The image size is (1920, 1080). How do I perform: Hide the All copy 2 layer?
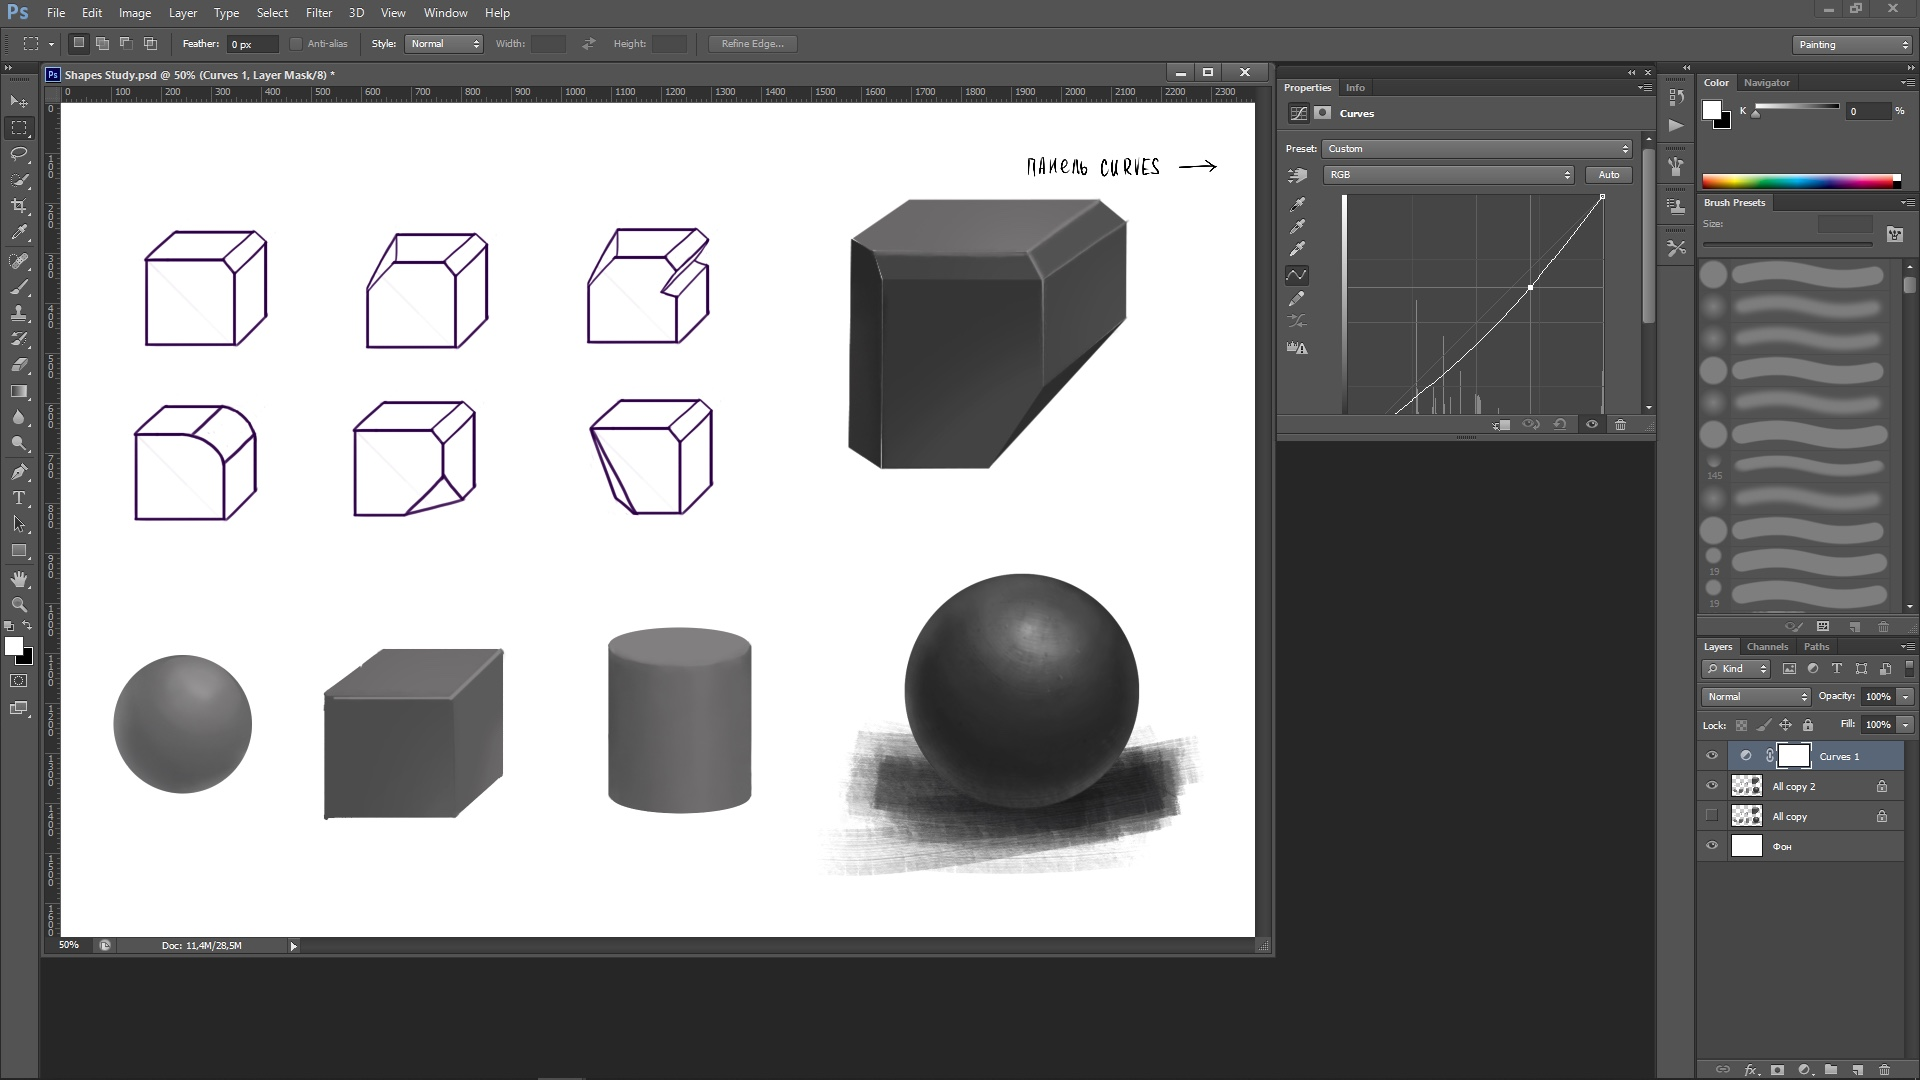point(1712,786)
